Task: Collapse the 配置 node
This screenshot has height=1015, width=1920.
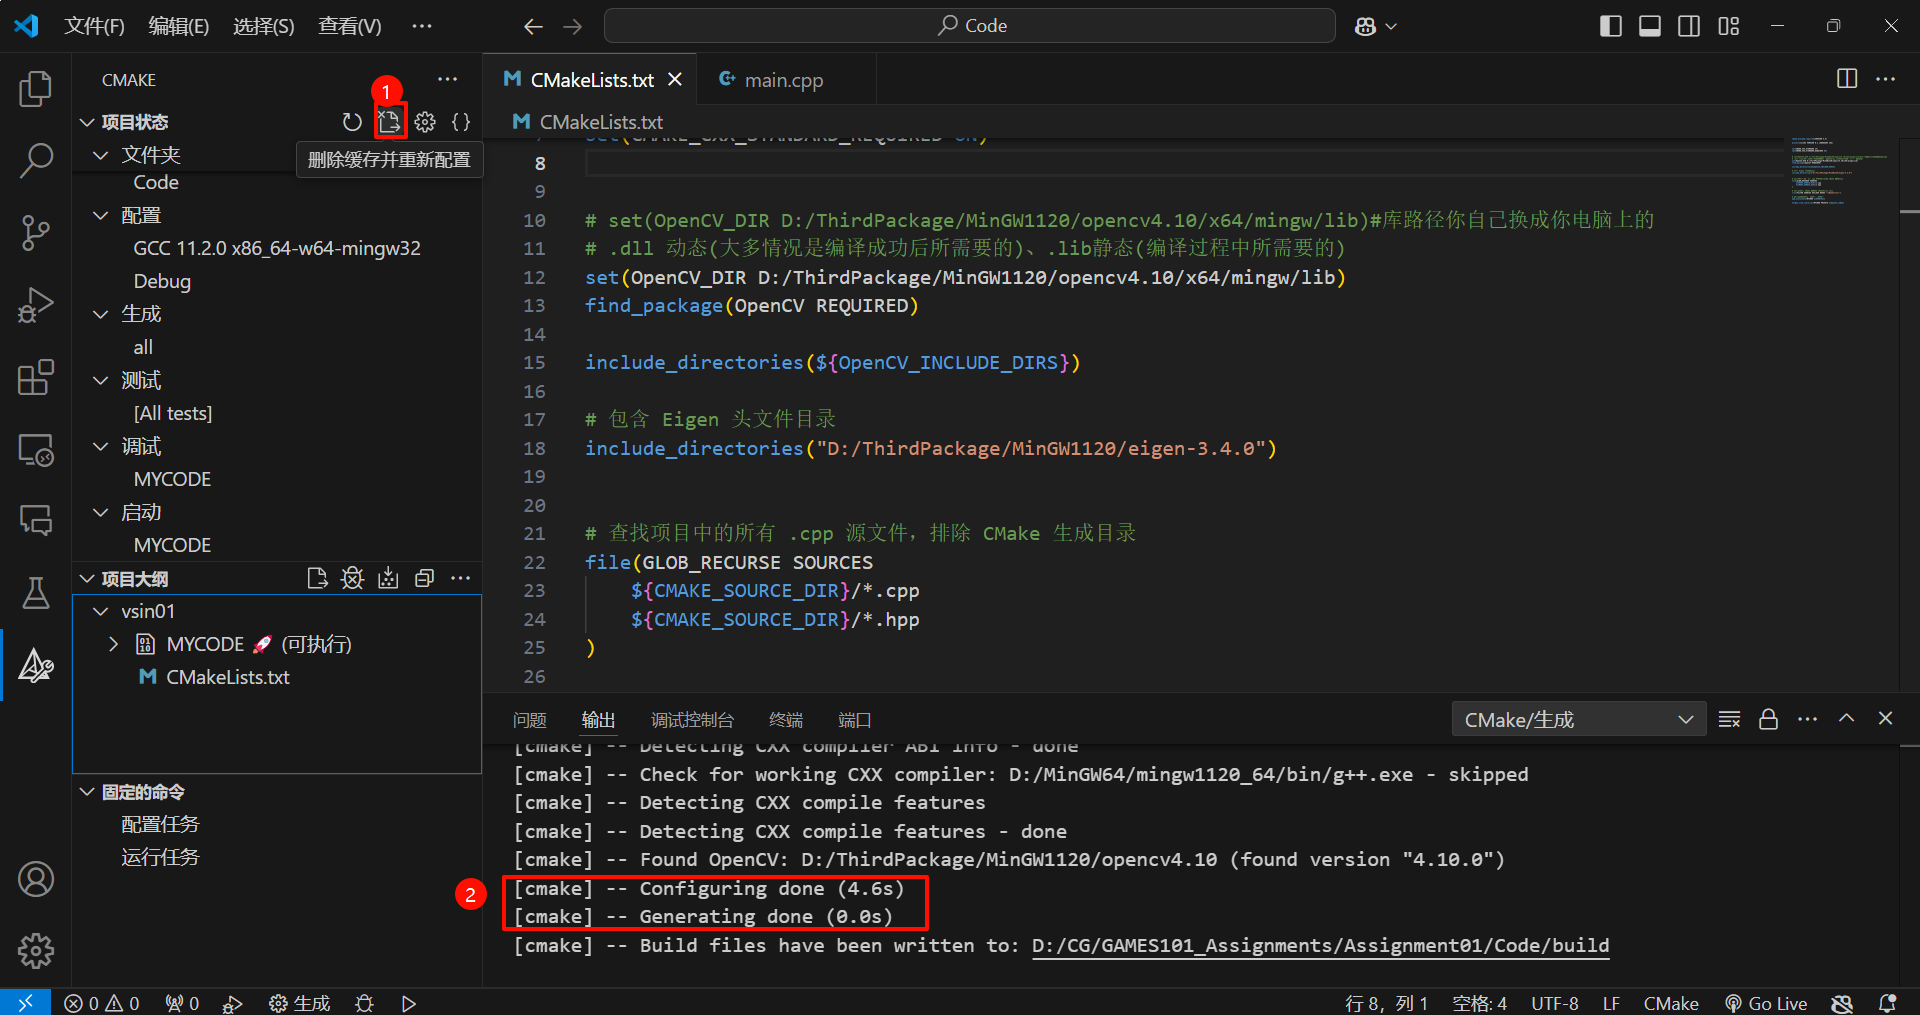Action: pos(101,215)
